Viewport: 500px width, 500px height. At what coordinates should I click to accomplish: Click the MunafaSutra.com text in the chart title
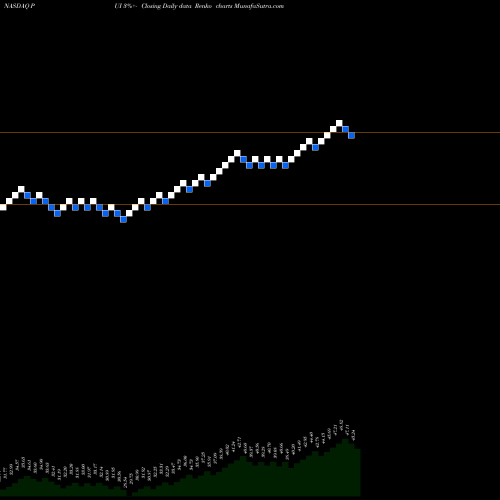click(x=259, y=6)
